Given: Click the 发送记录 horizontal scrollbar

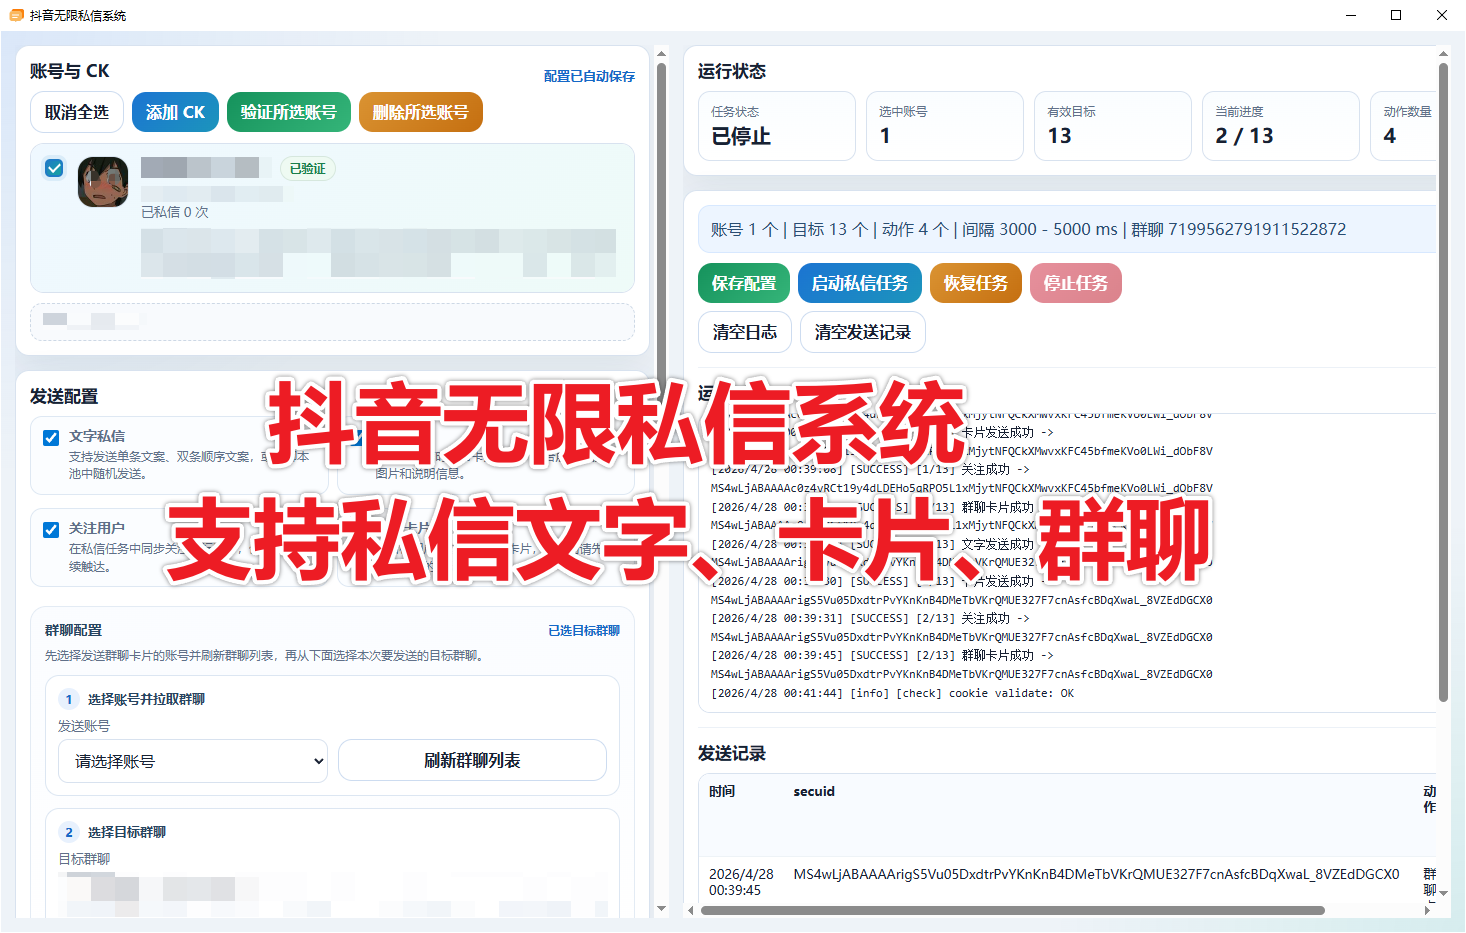Looking at the screenshot, I should 1013,911.
